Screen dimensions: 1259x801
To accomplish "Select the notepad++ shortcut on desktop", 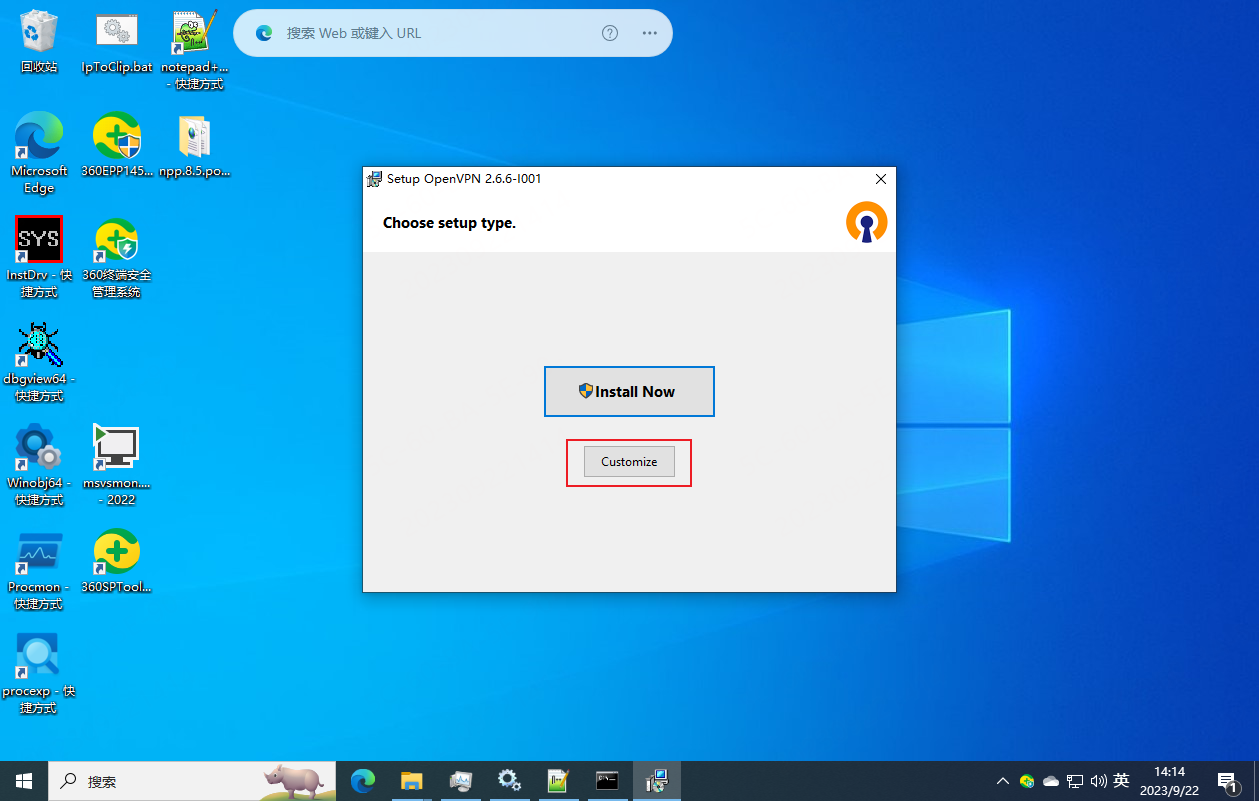I will pyautogui.click(x=195, y=50).
